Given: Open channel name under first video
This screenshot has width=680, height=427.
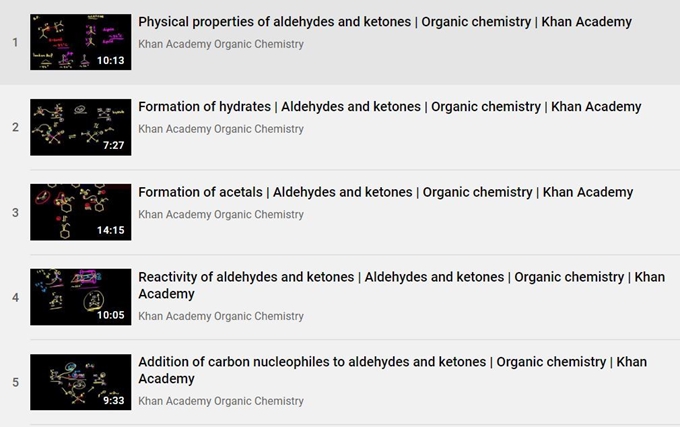Looking at the screenshot, I should coord(221,44).
